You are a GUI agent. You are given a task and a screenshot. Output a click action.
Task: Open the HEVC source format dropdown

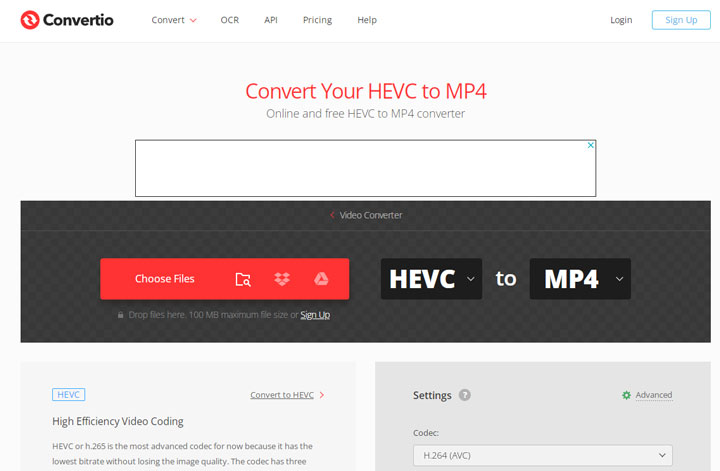(431, 279)
